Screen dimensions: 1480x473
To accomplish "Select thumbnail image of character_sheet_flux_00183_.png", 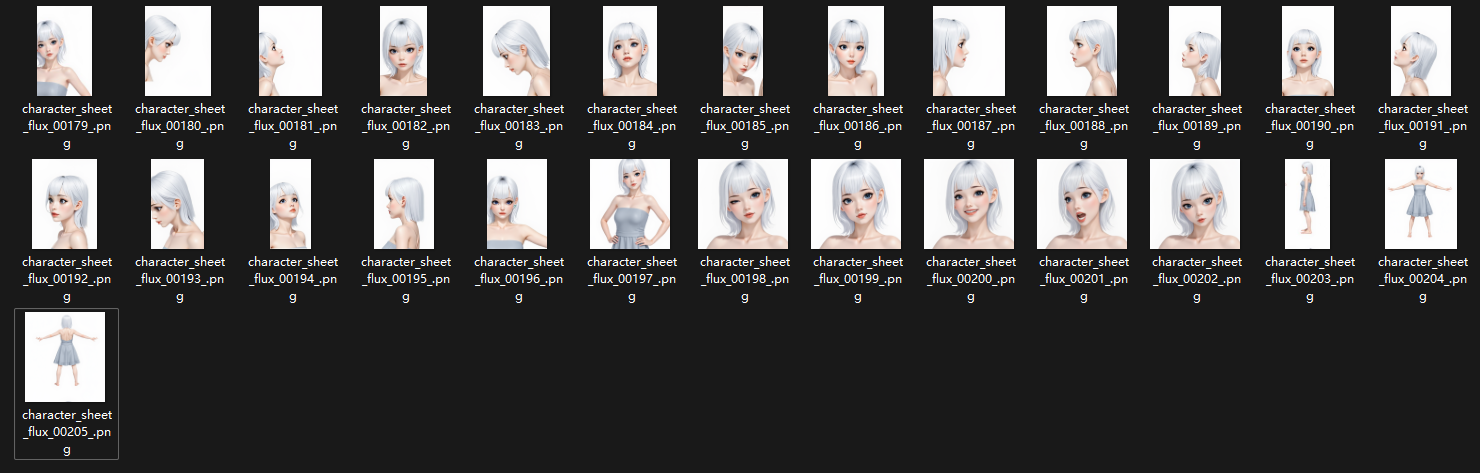I will pos(517,51).
